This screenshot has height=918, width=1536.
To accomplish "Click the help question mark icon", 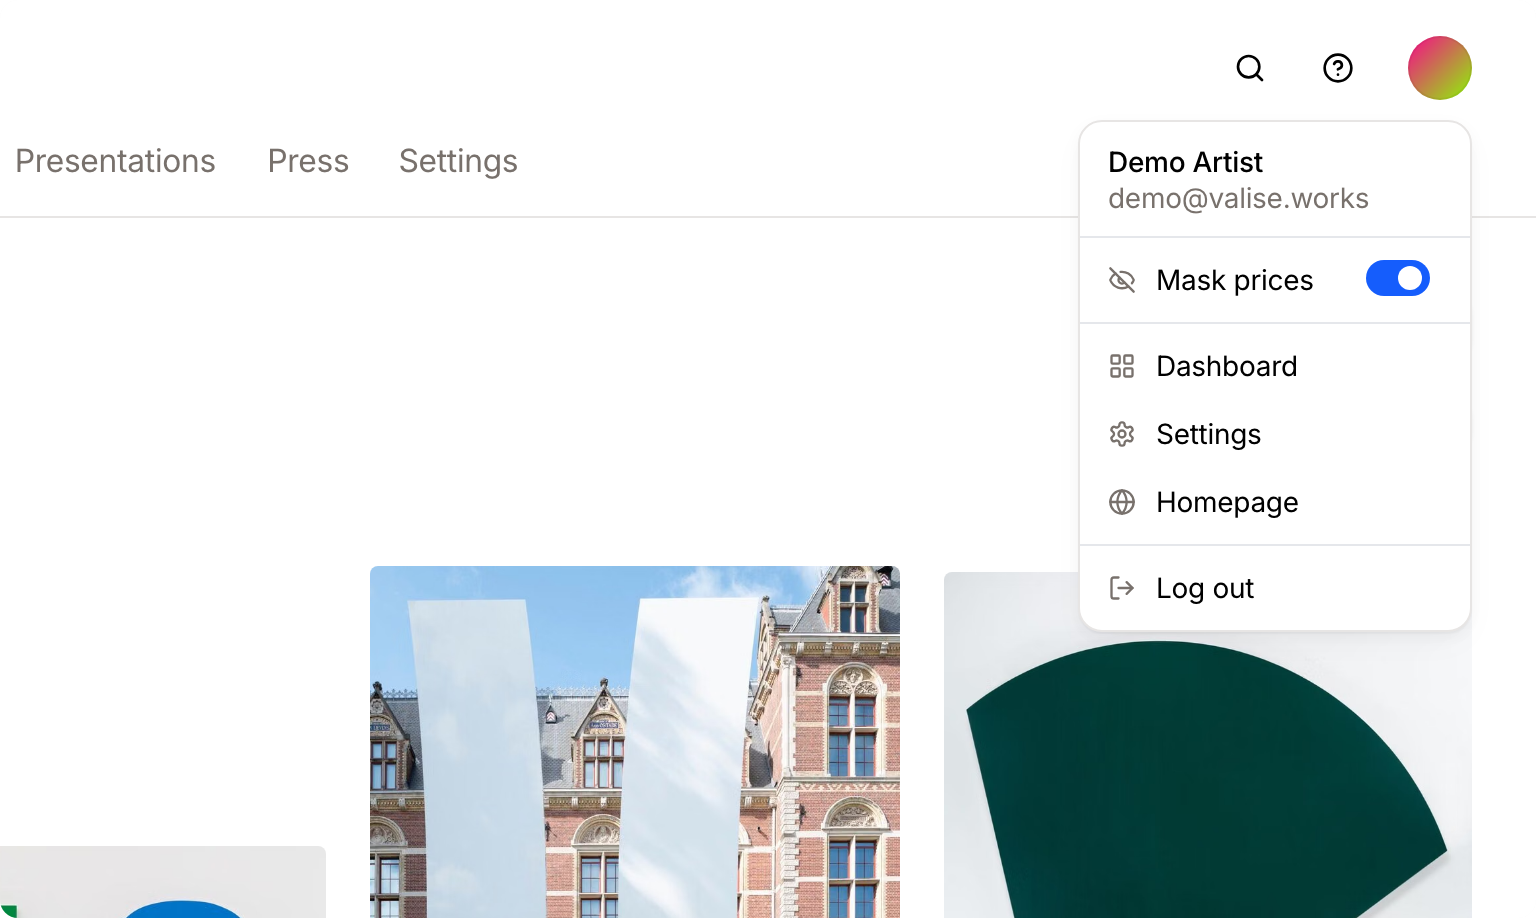I will pyautogui.click(x=1338, y=68).
